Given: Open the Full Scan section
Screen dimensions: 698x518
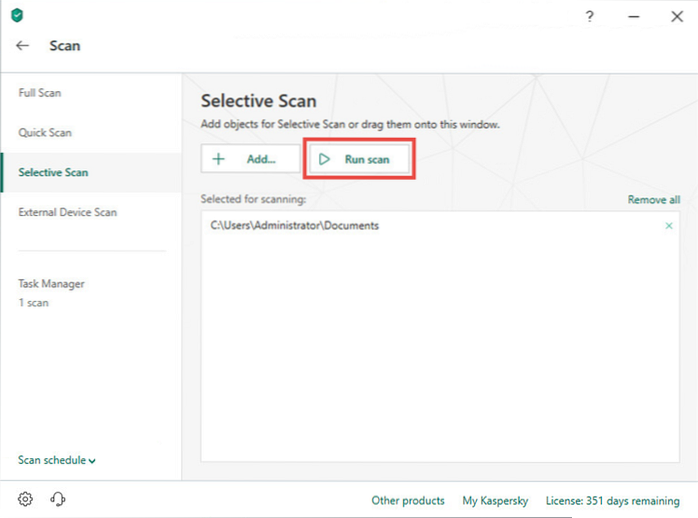Looking at the screenshot, I should [40, 93].
